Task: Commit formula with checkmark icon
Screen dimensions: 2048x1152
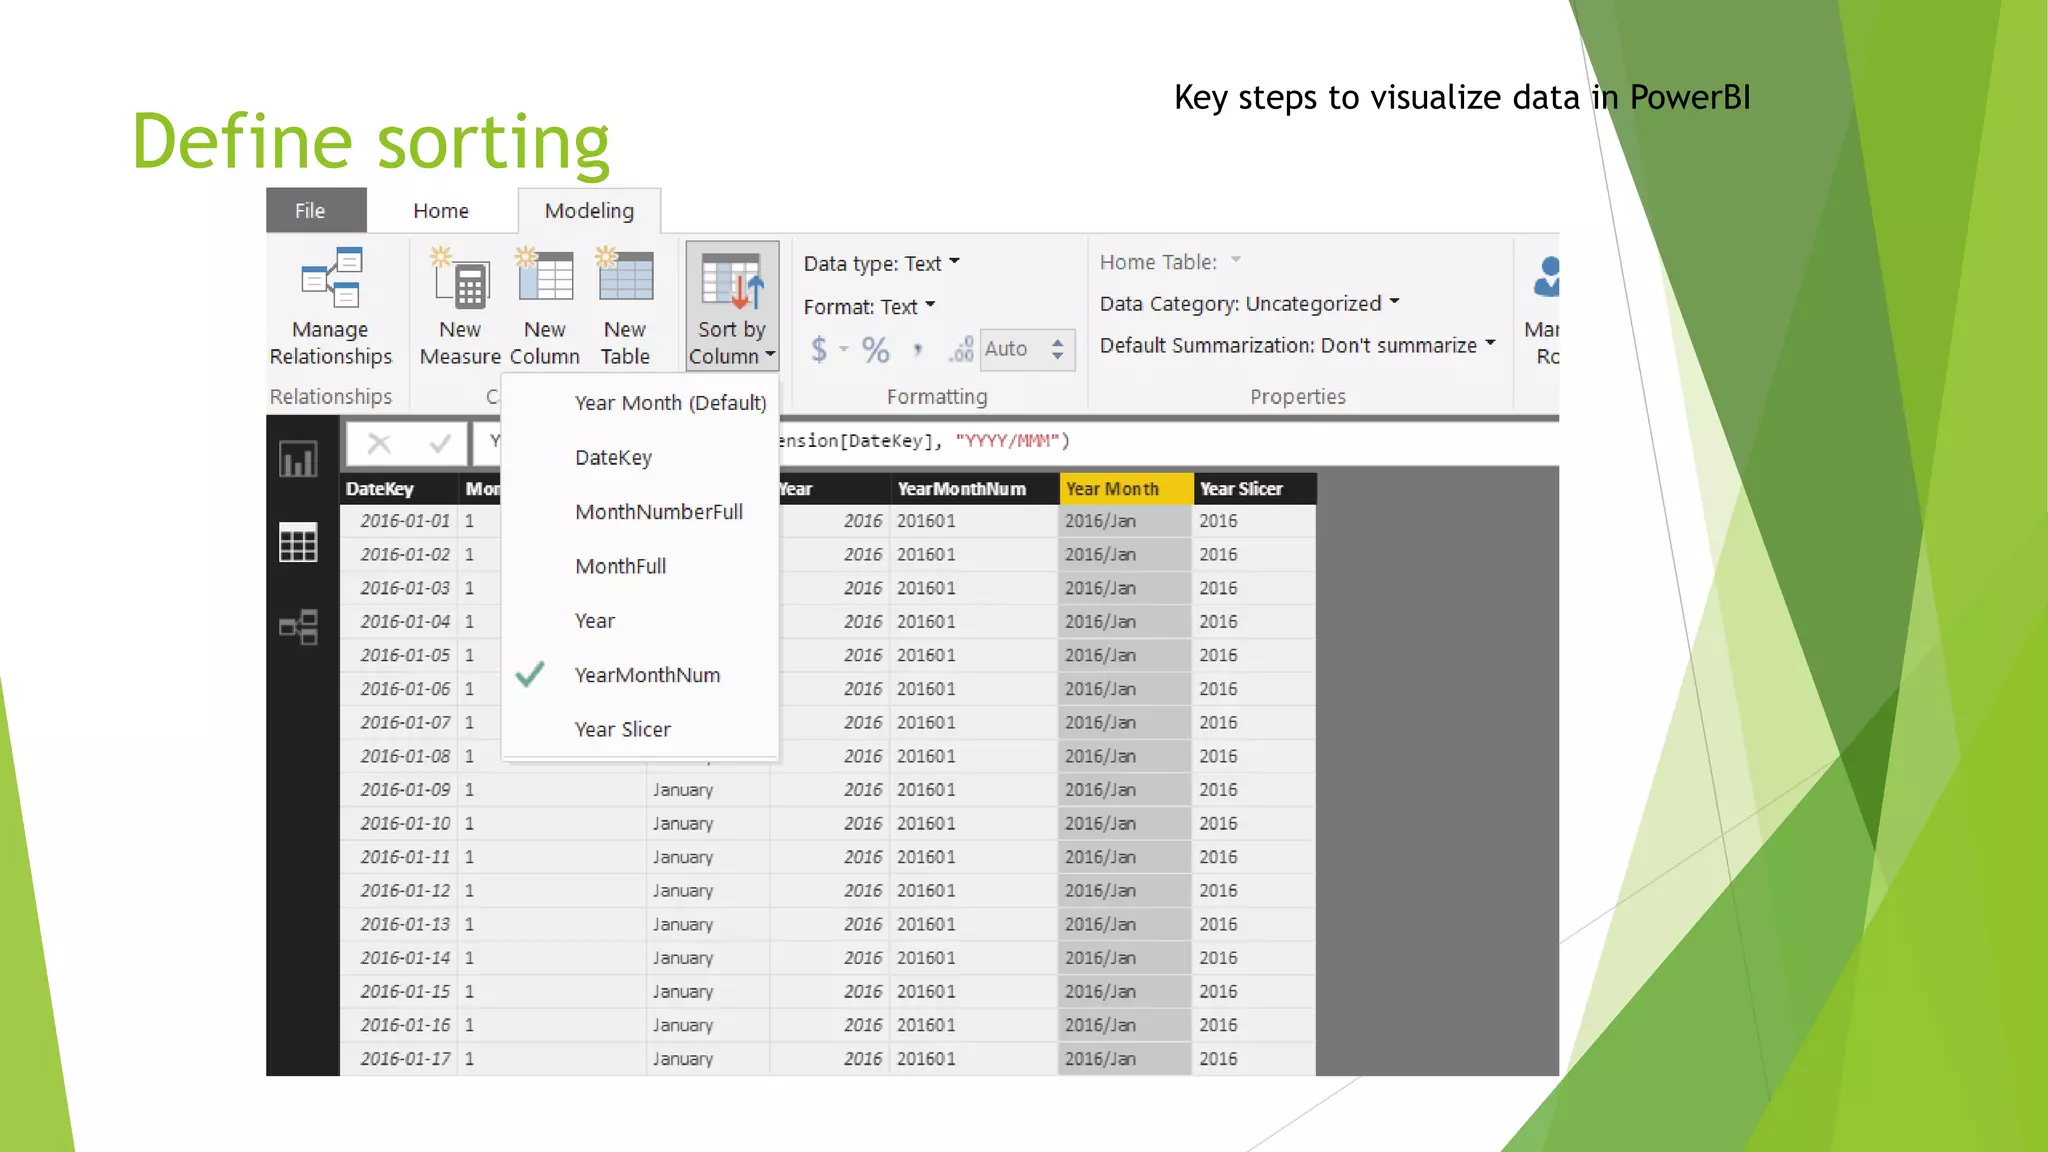Action: click(x=440, y=443)
